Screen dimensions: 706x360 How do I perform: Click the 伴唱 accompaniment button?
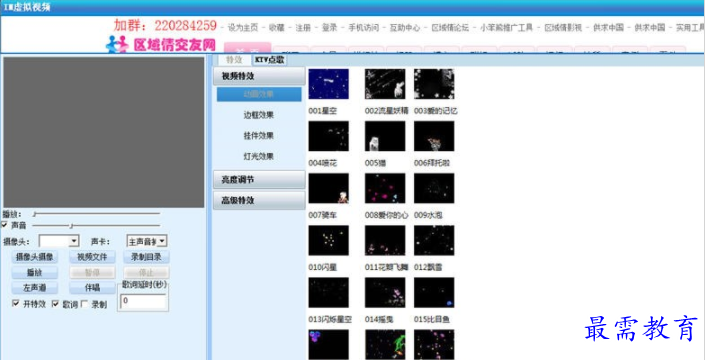point(92,288)
